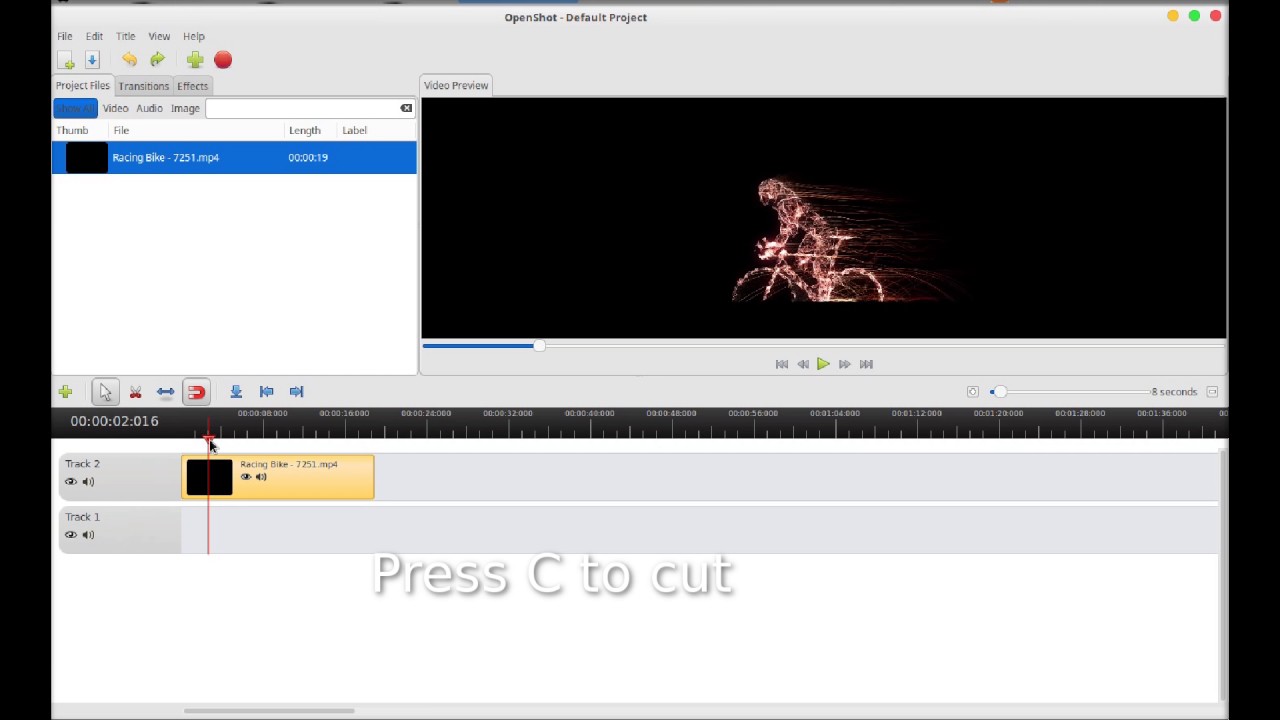
Task: Go to the next marker
Action: tap(296, 392)
